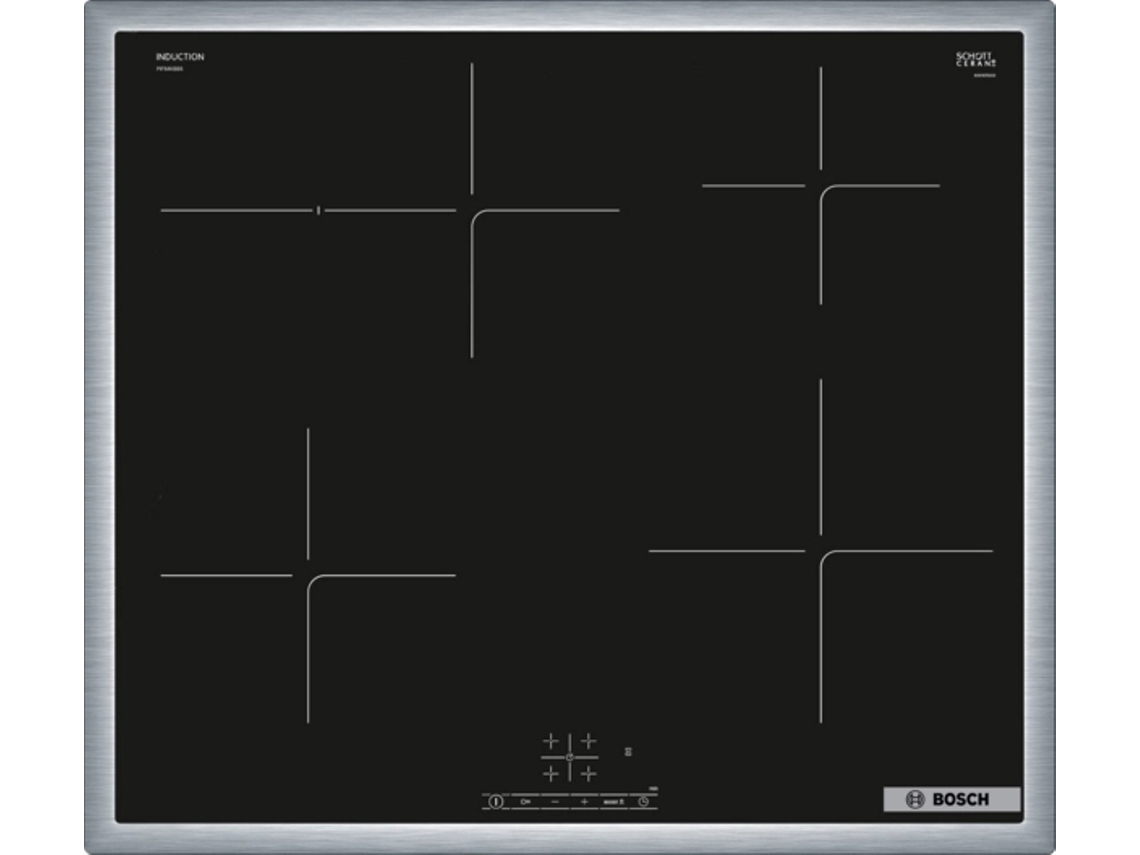Select the rear-right zone plus in selector

pyautogui.click(x=588, y=741)
